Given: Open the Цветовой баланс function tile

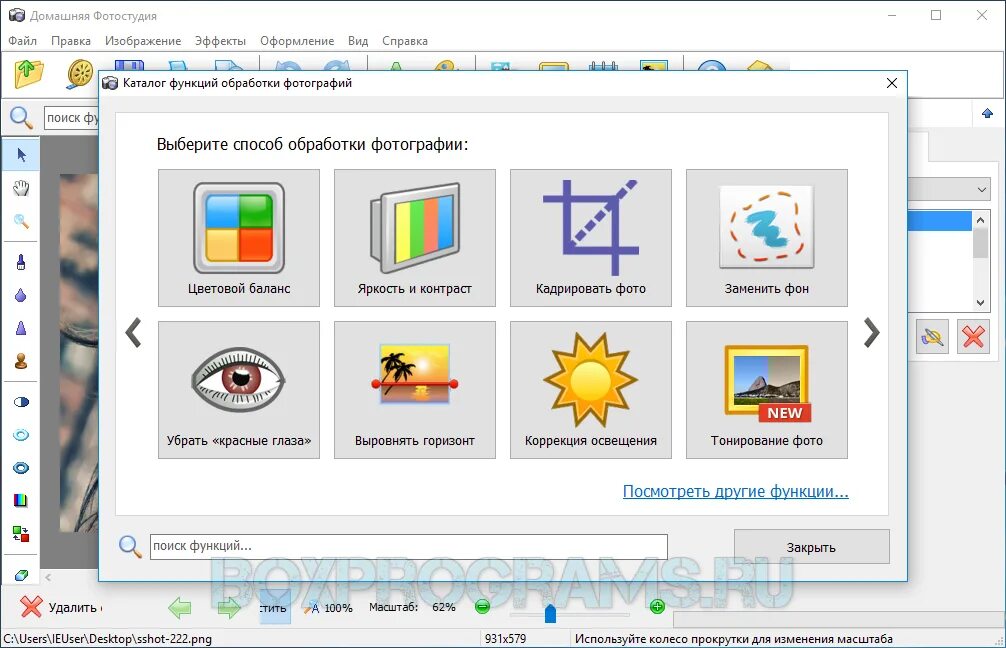Looking at the screenshot, I should click(239, 238).
